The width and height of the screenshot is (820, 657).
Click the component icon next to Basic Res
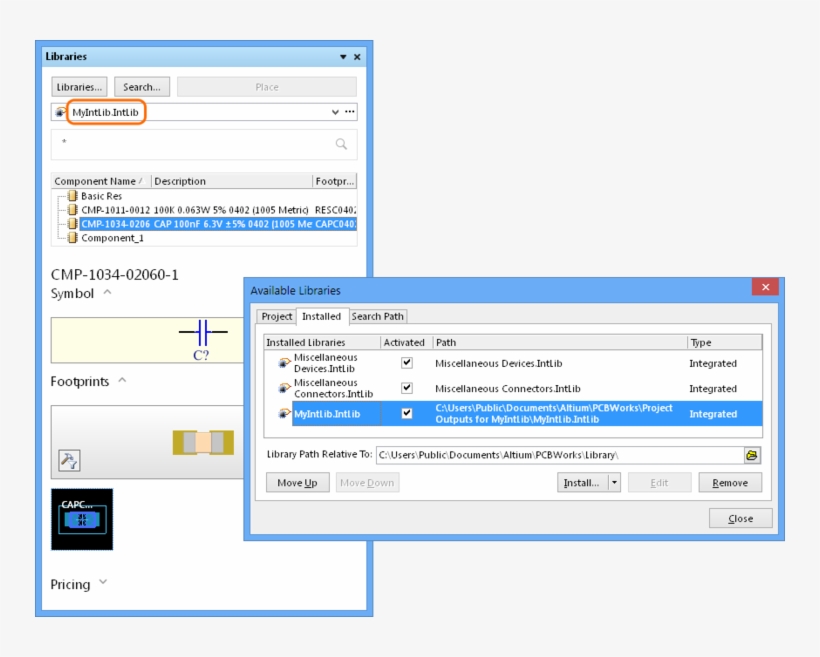(x=74, y=196)
